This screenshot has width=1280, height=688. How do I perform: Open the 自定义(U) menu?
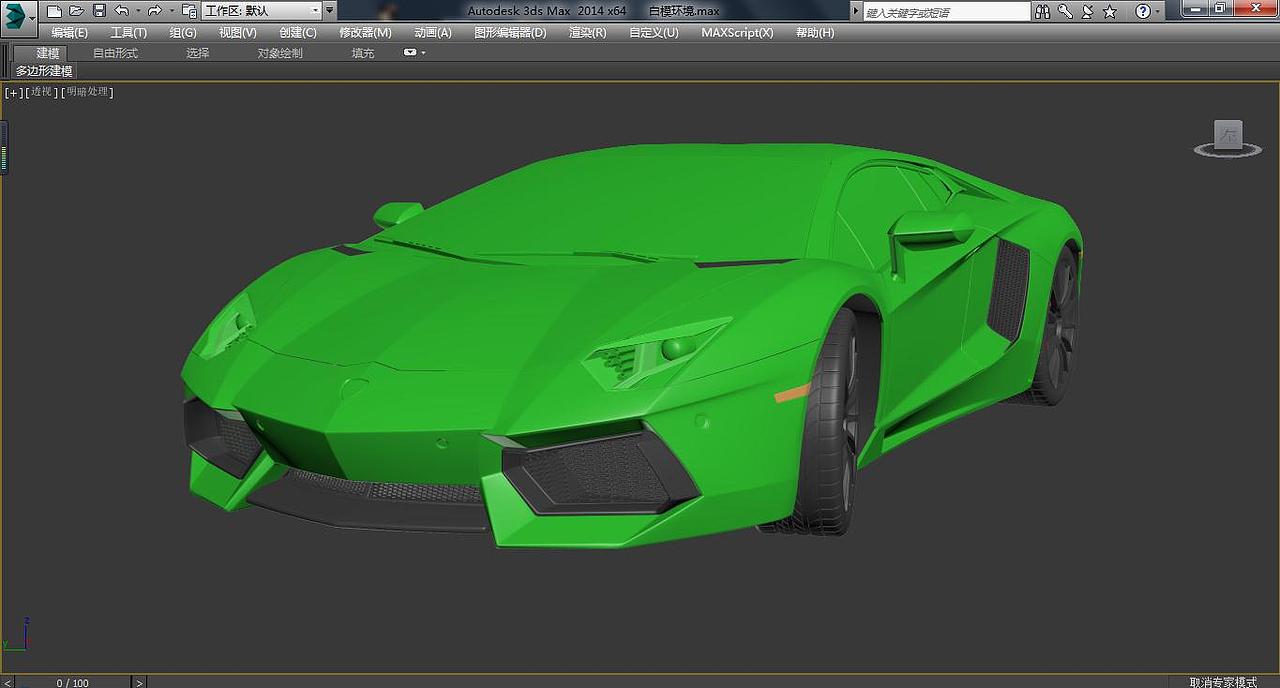click(654, 32)
